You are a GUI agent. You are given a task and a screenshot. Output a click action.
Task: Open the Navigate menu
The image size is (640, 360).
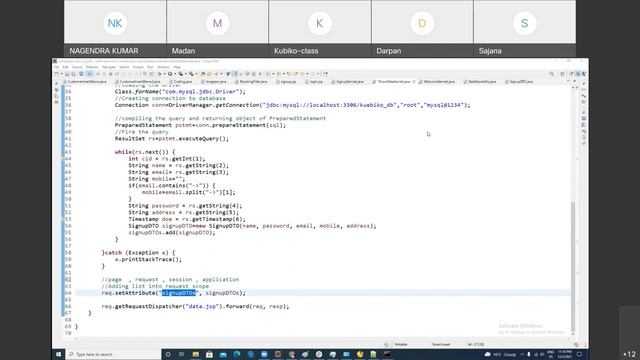109,67
